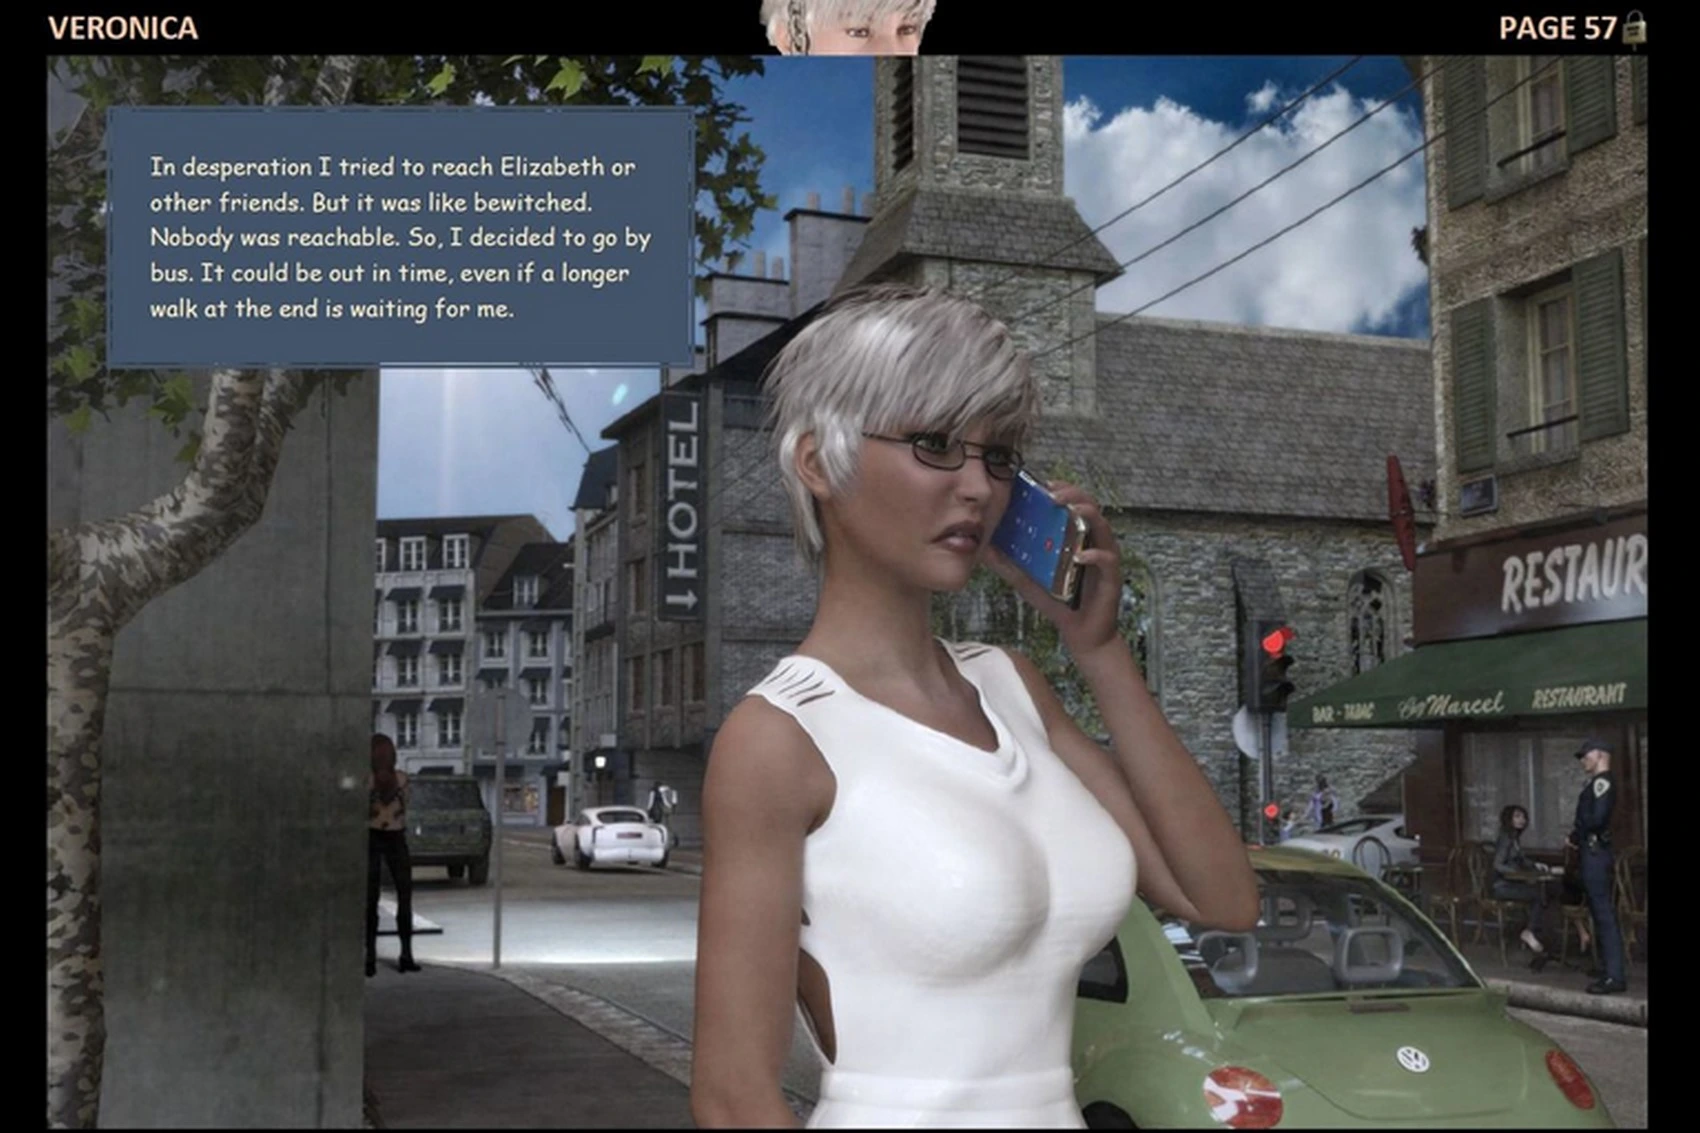Viewport: 1700px width, 1133px height.
Task: Click the green car's red tail light
Action: pyautogui.click(x=1241, y=1097)
